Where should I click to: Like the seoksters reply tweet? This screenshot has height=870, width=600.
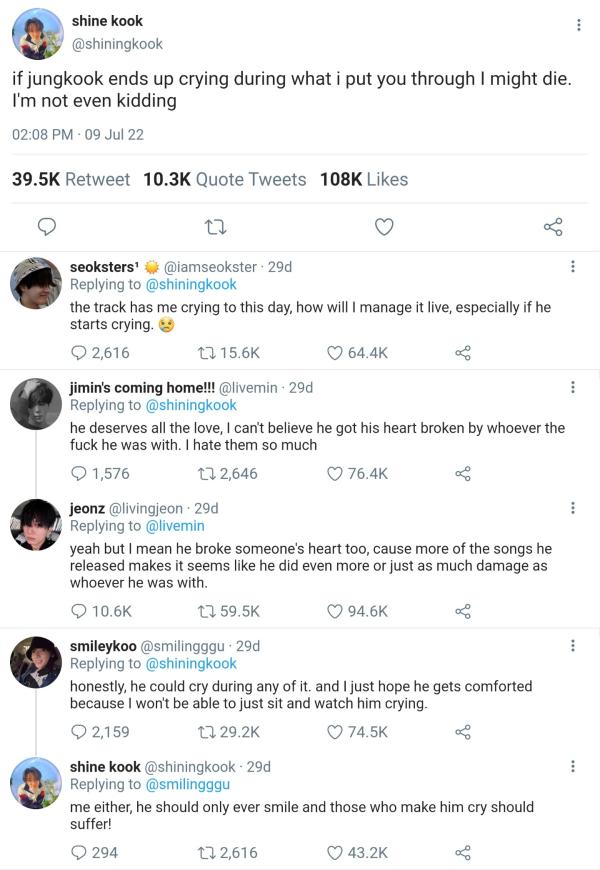point(336,352)
